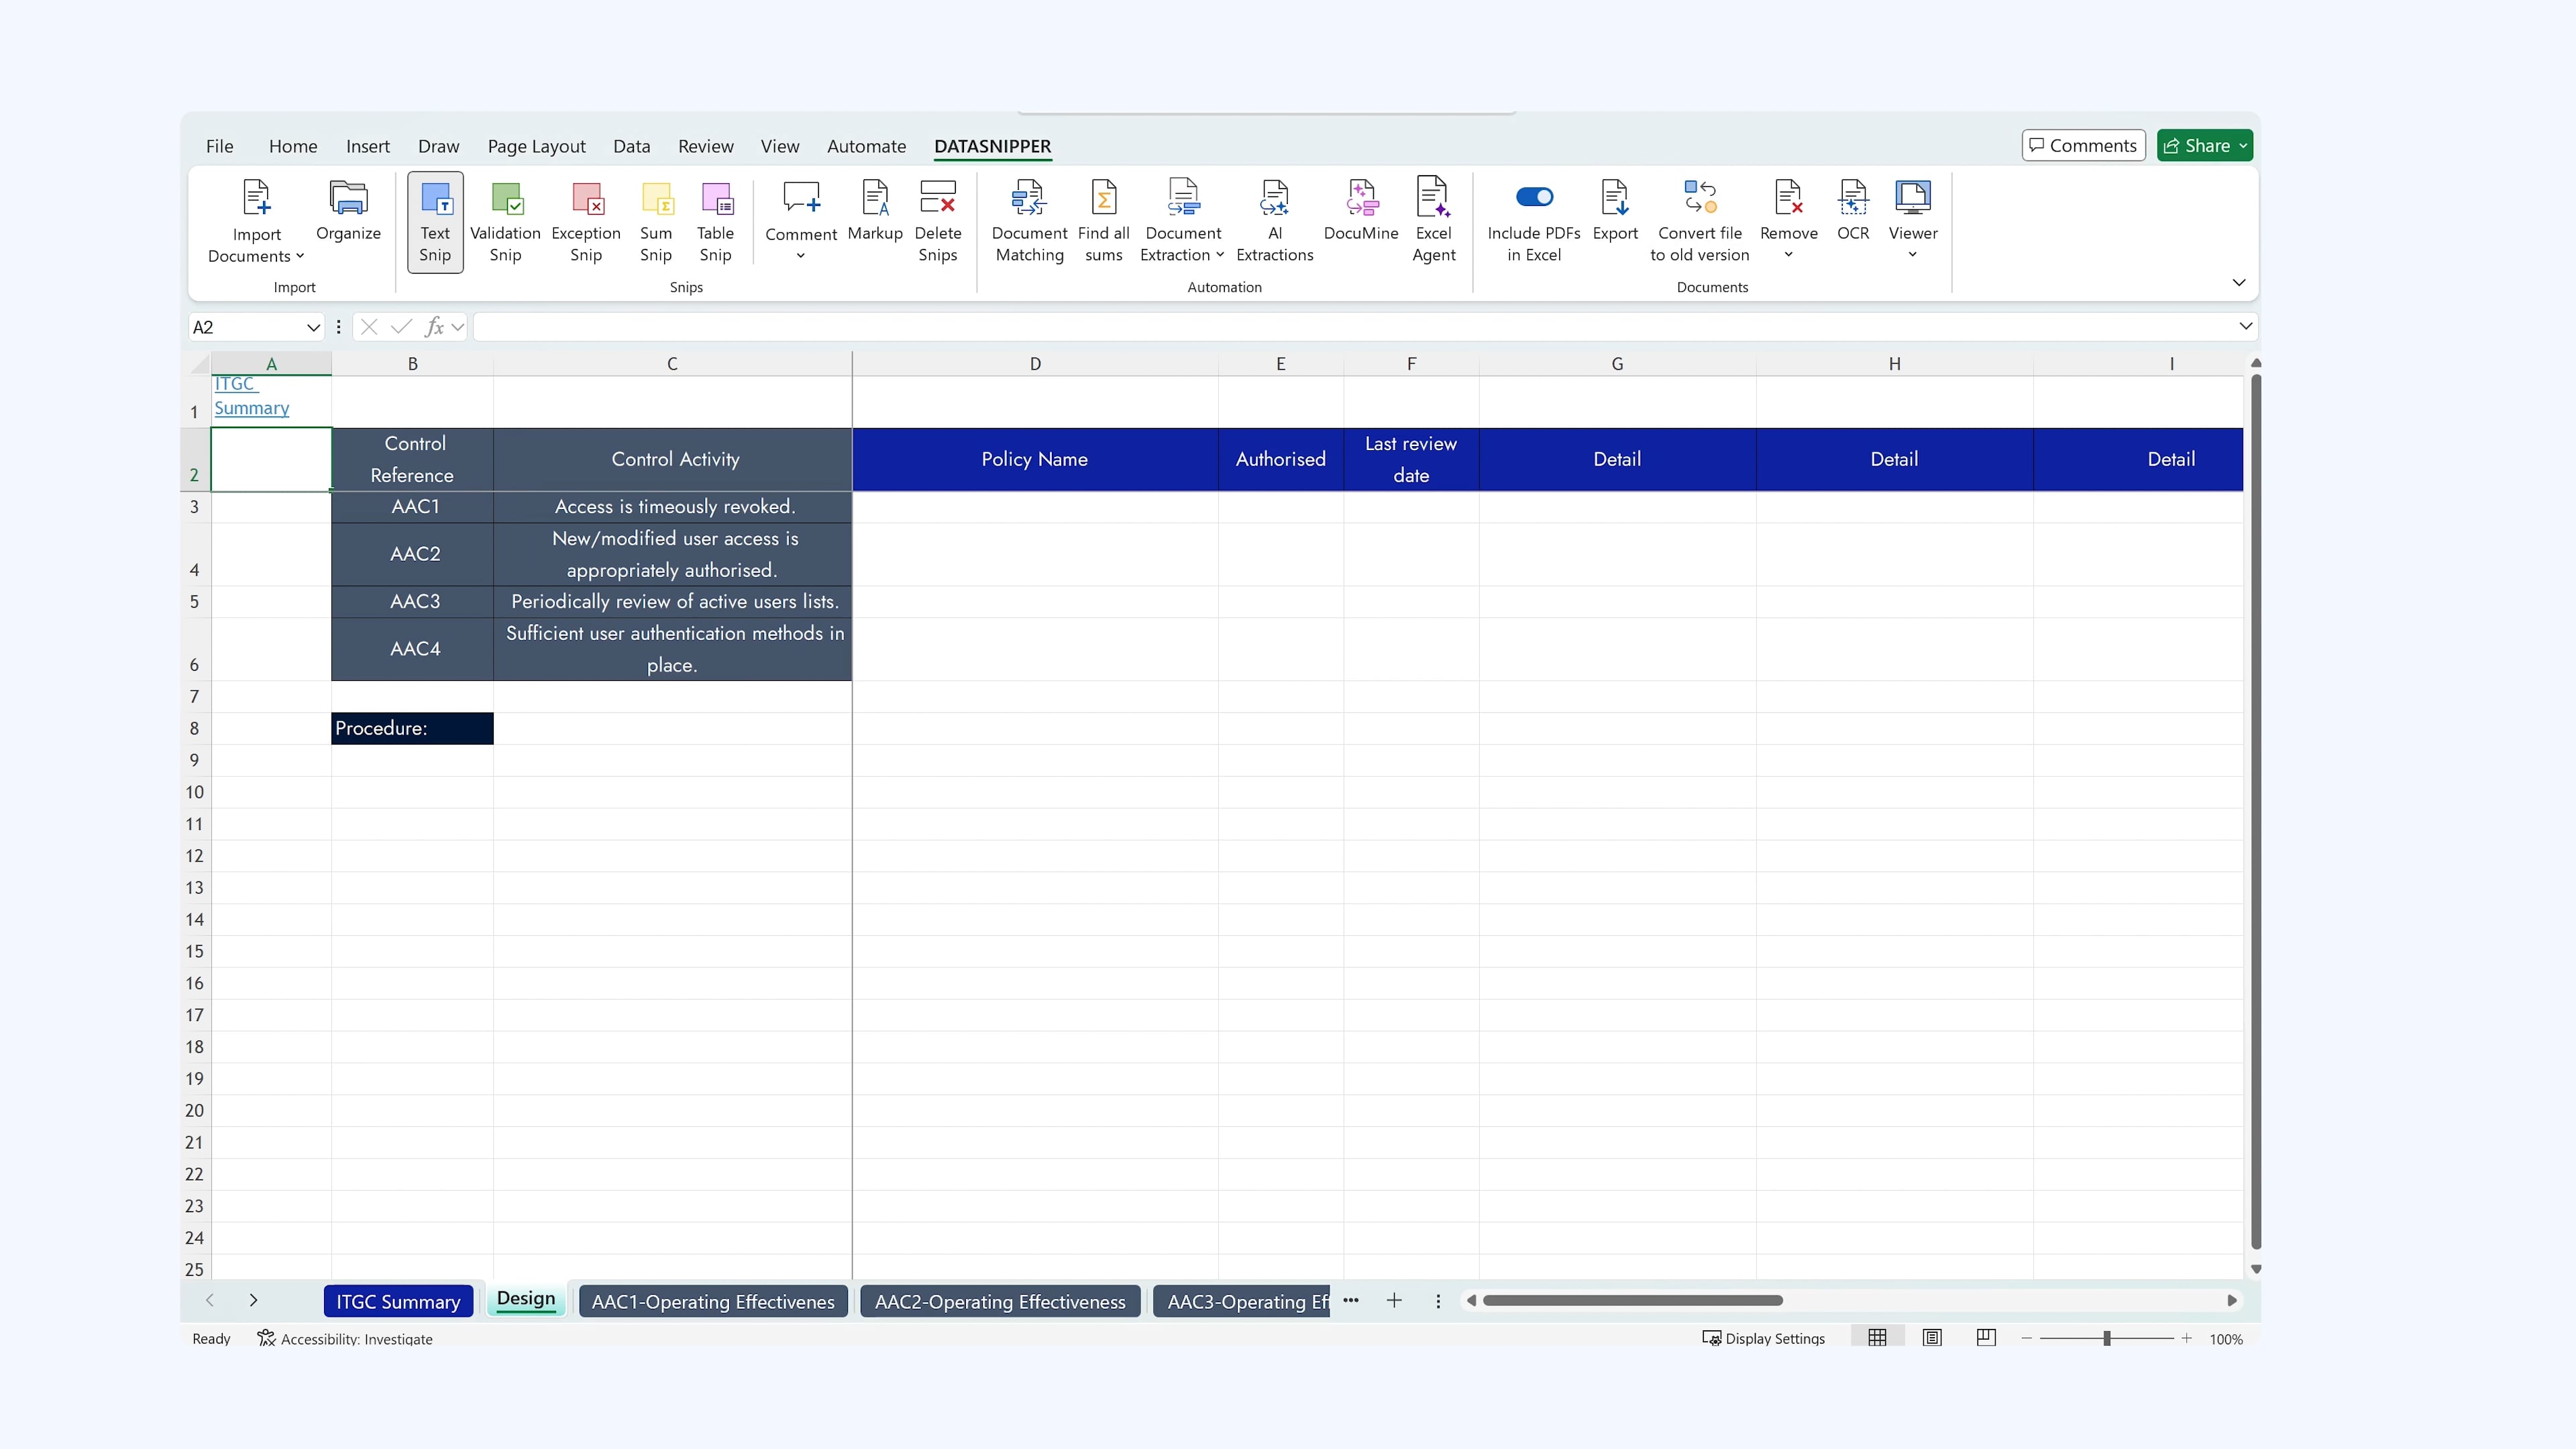Click the Exception Snip icon
Viewport: 2576px width, 1449px height.
[x=586, y=221]
